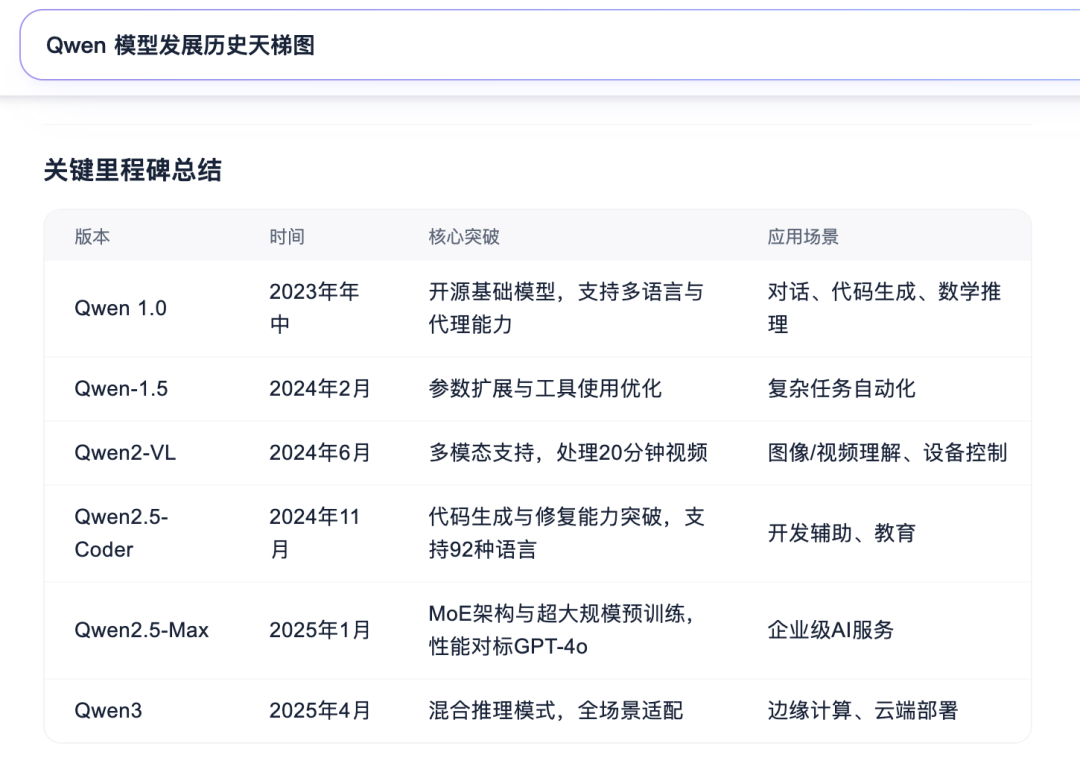The width and height of the screenshot is (1080, 781).
Task: Click the 核心突破 column header
Action: 464,237
